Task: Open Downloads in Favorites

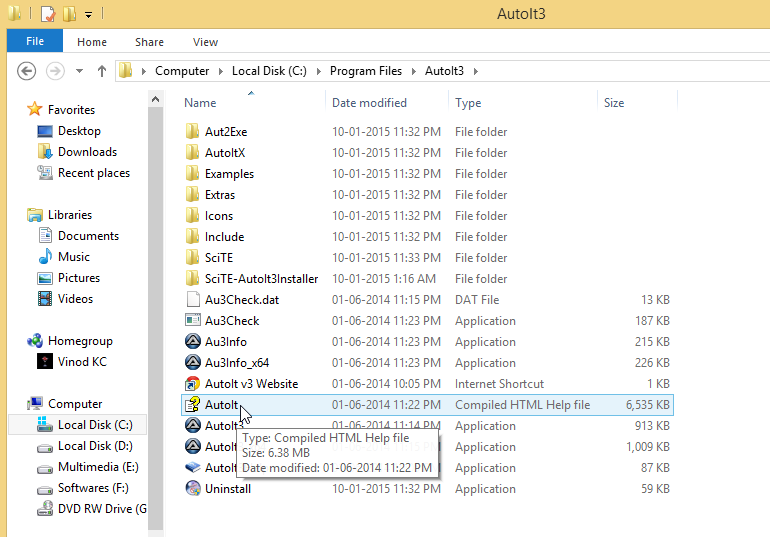Action: tap(87, 152)
